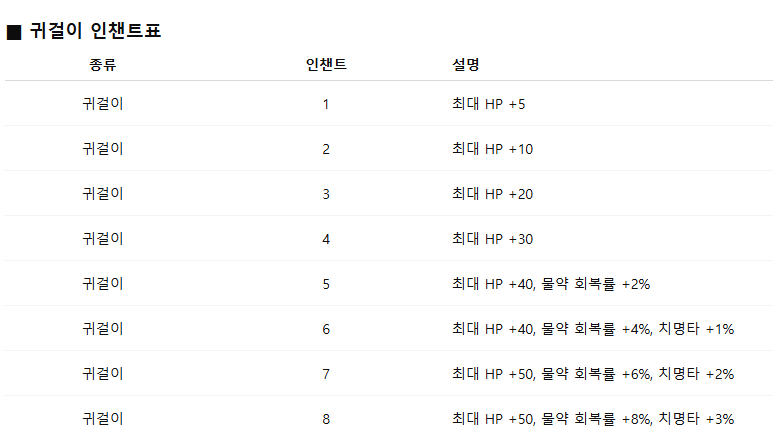The height and width of the screenshot is (444, 779).
Task: Select the enchant number 1 cell
Action: 326,104
